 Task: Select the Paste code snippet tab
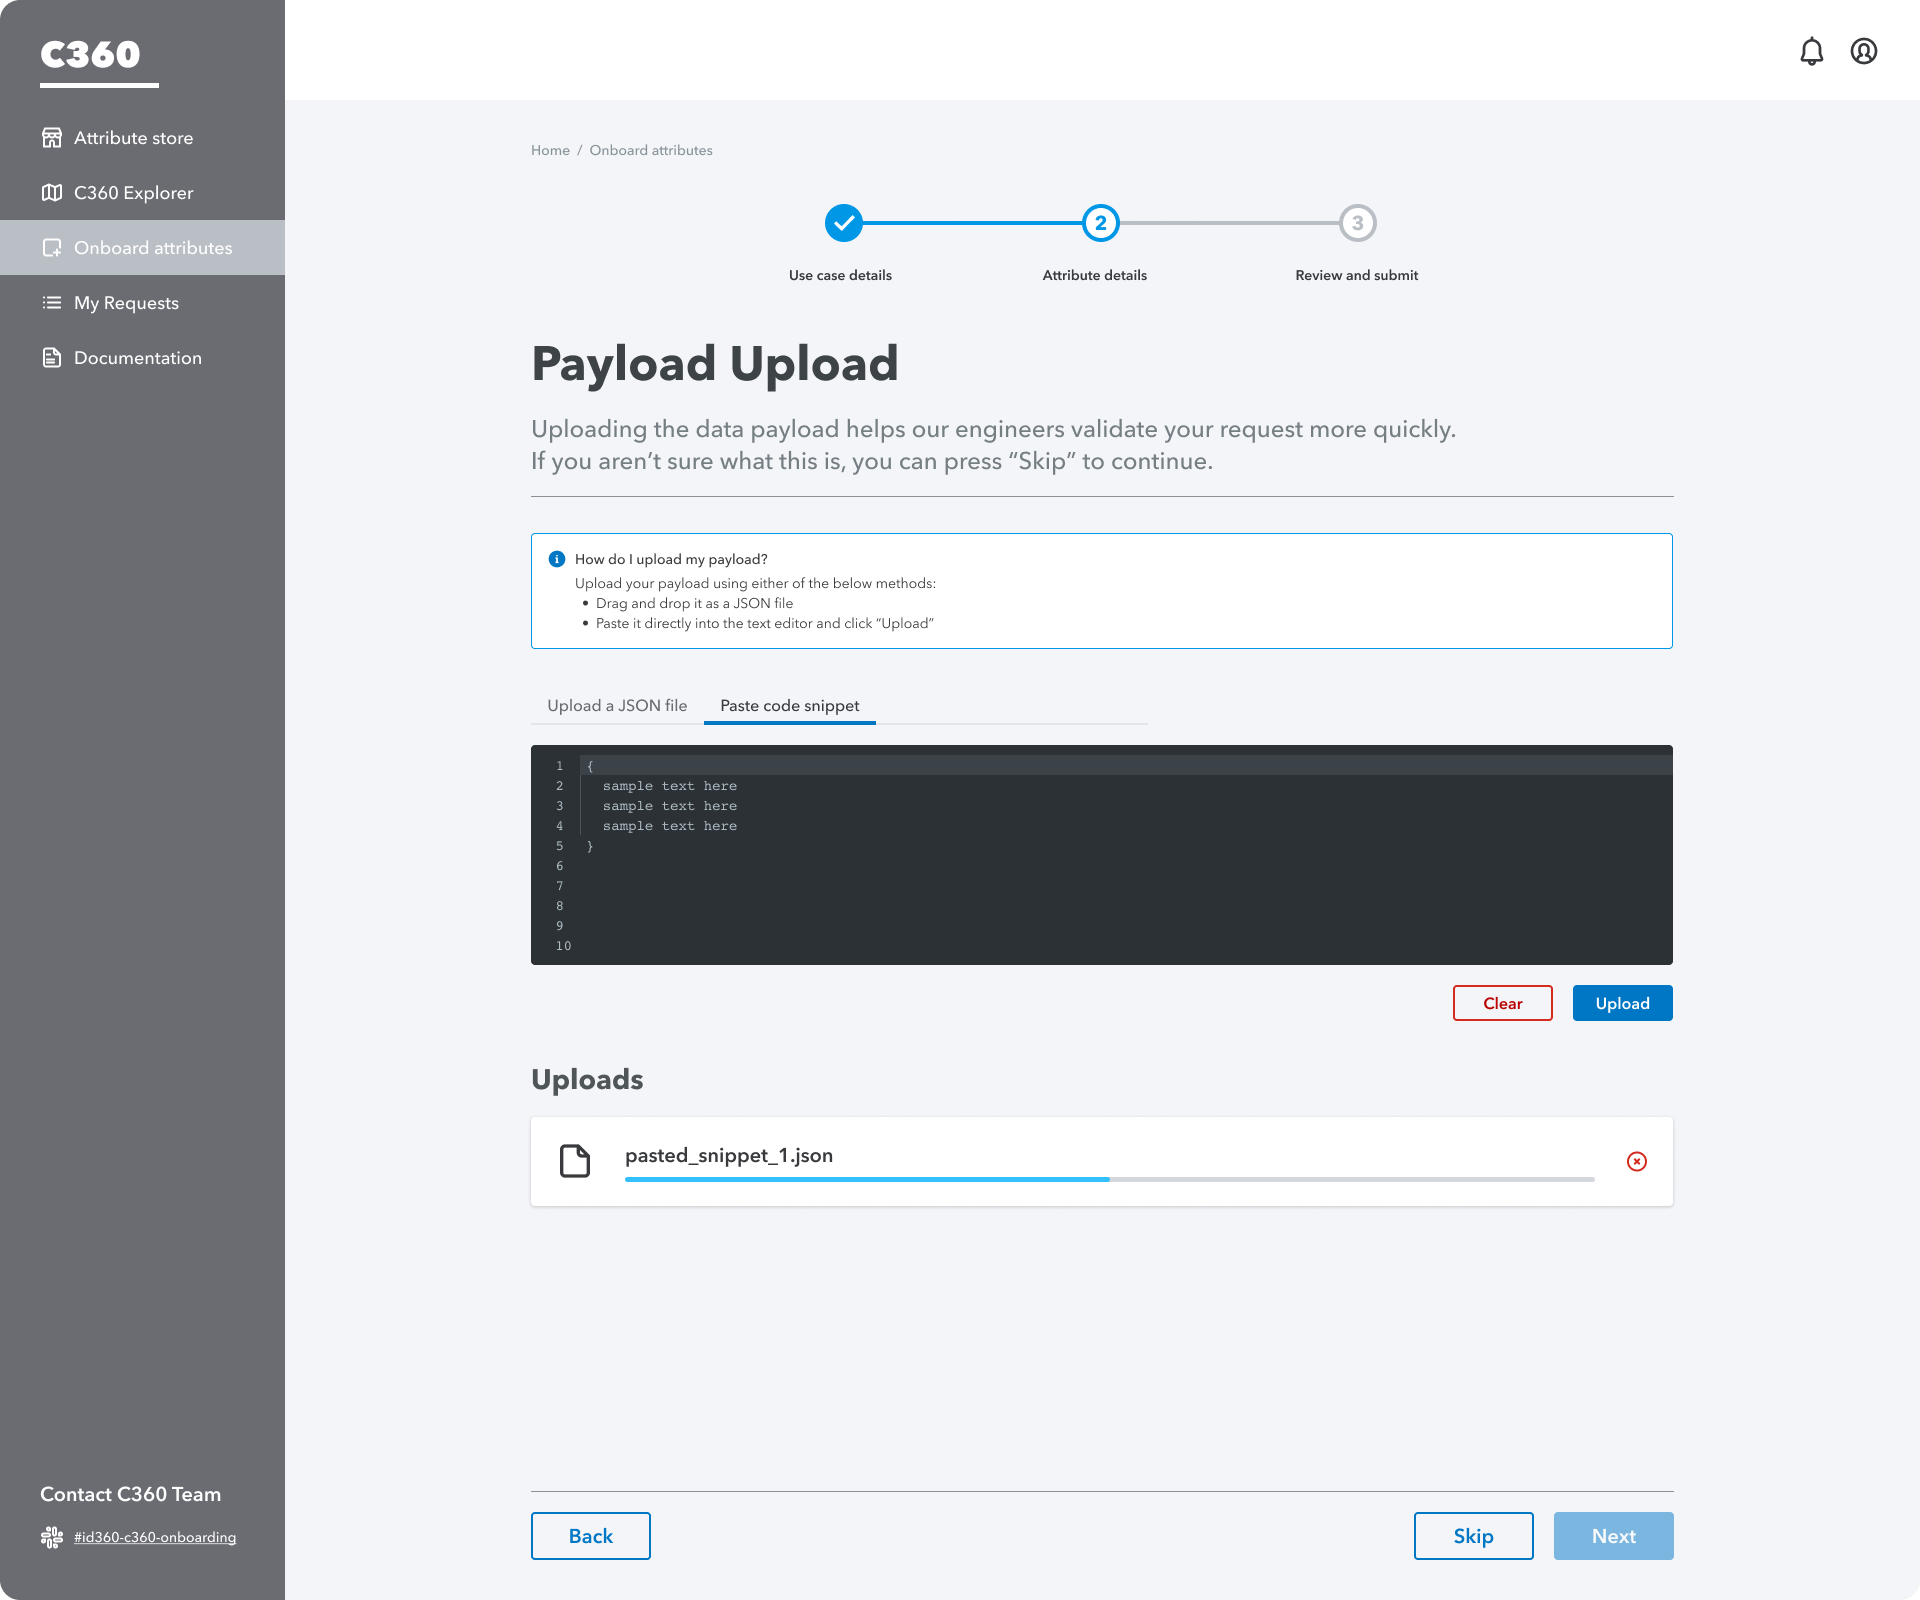tap(789, 705)
